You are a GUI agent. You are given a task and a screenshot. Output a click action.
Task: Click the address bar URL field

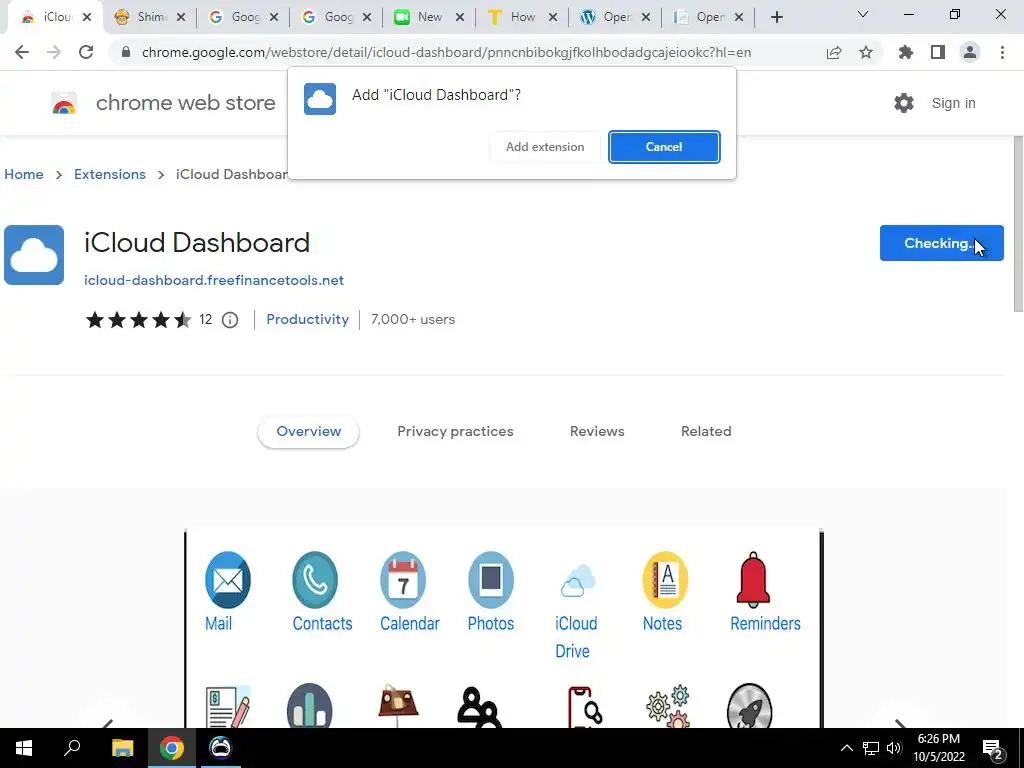pos(447,52)
